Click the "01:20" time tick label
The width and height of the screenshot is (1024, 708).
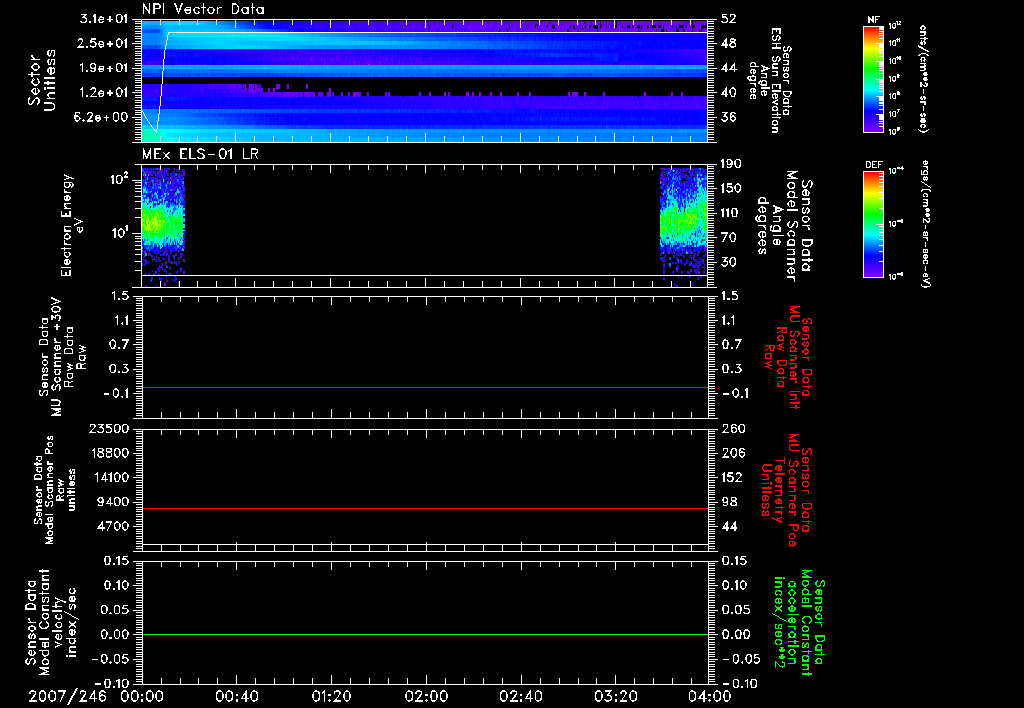(x=331, y=697)
